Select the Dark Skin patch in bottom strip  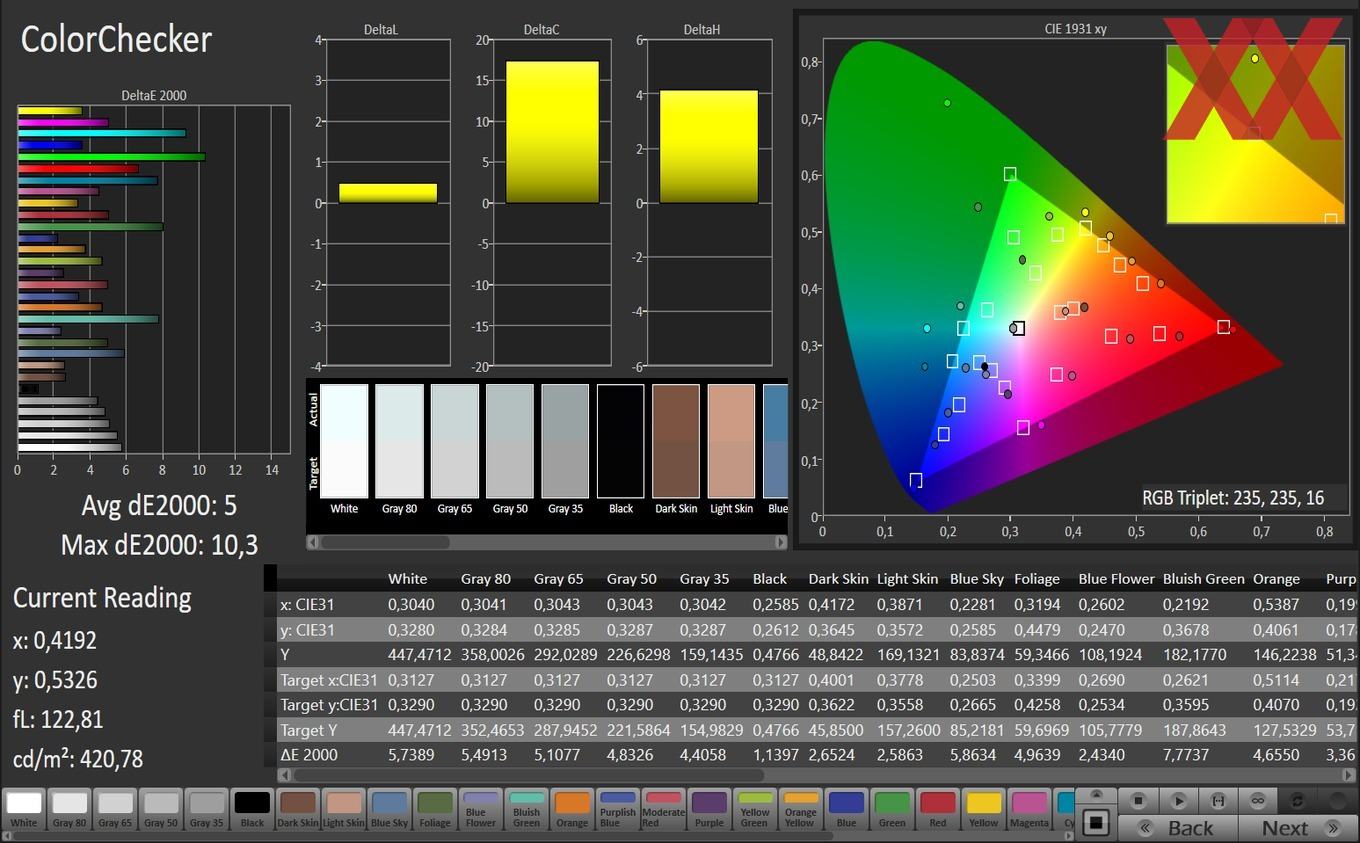click(x=297, y=809)
